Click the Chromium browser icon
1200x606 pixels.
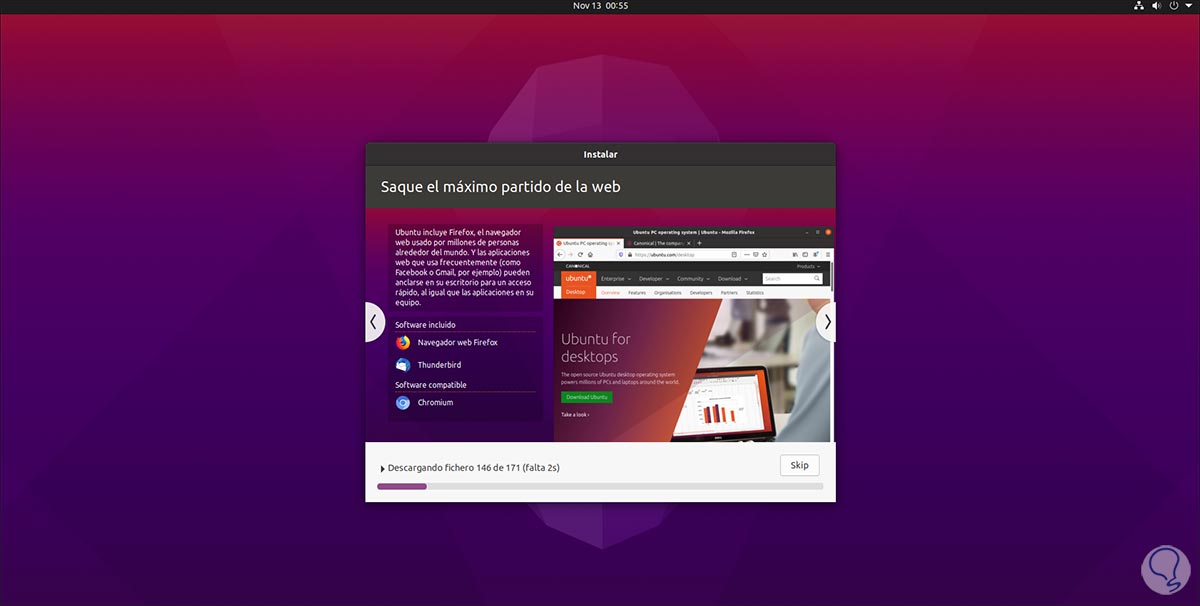click(403, 402)
